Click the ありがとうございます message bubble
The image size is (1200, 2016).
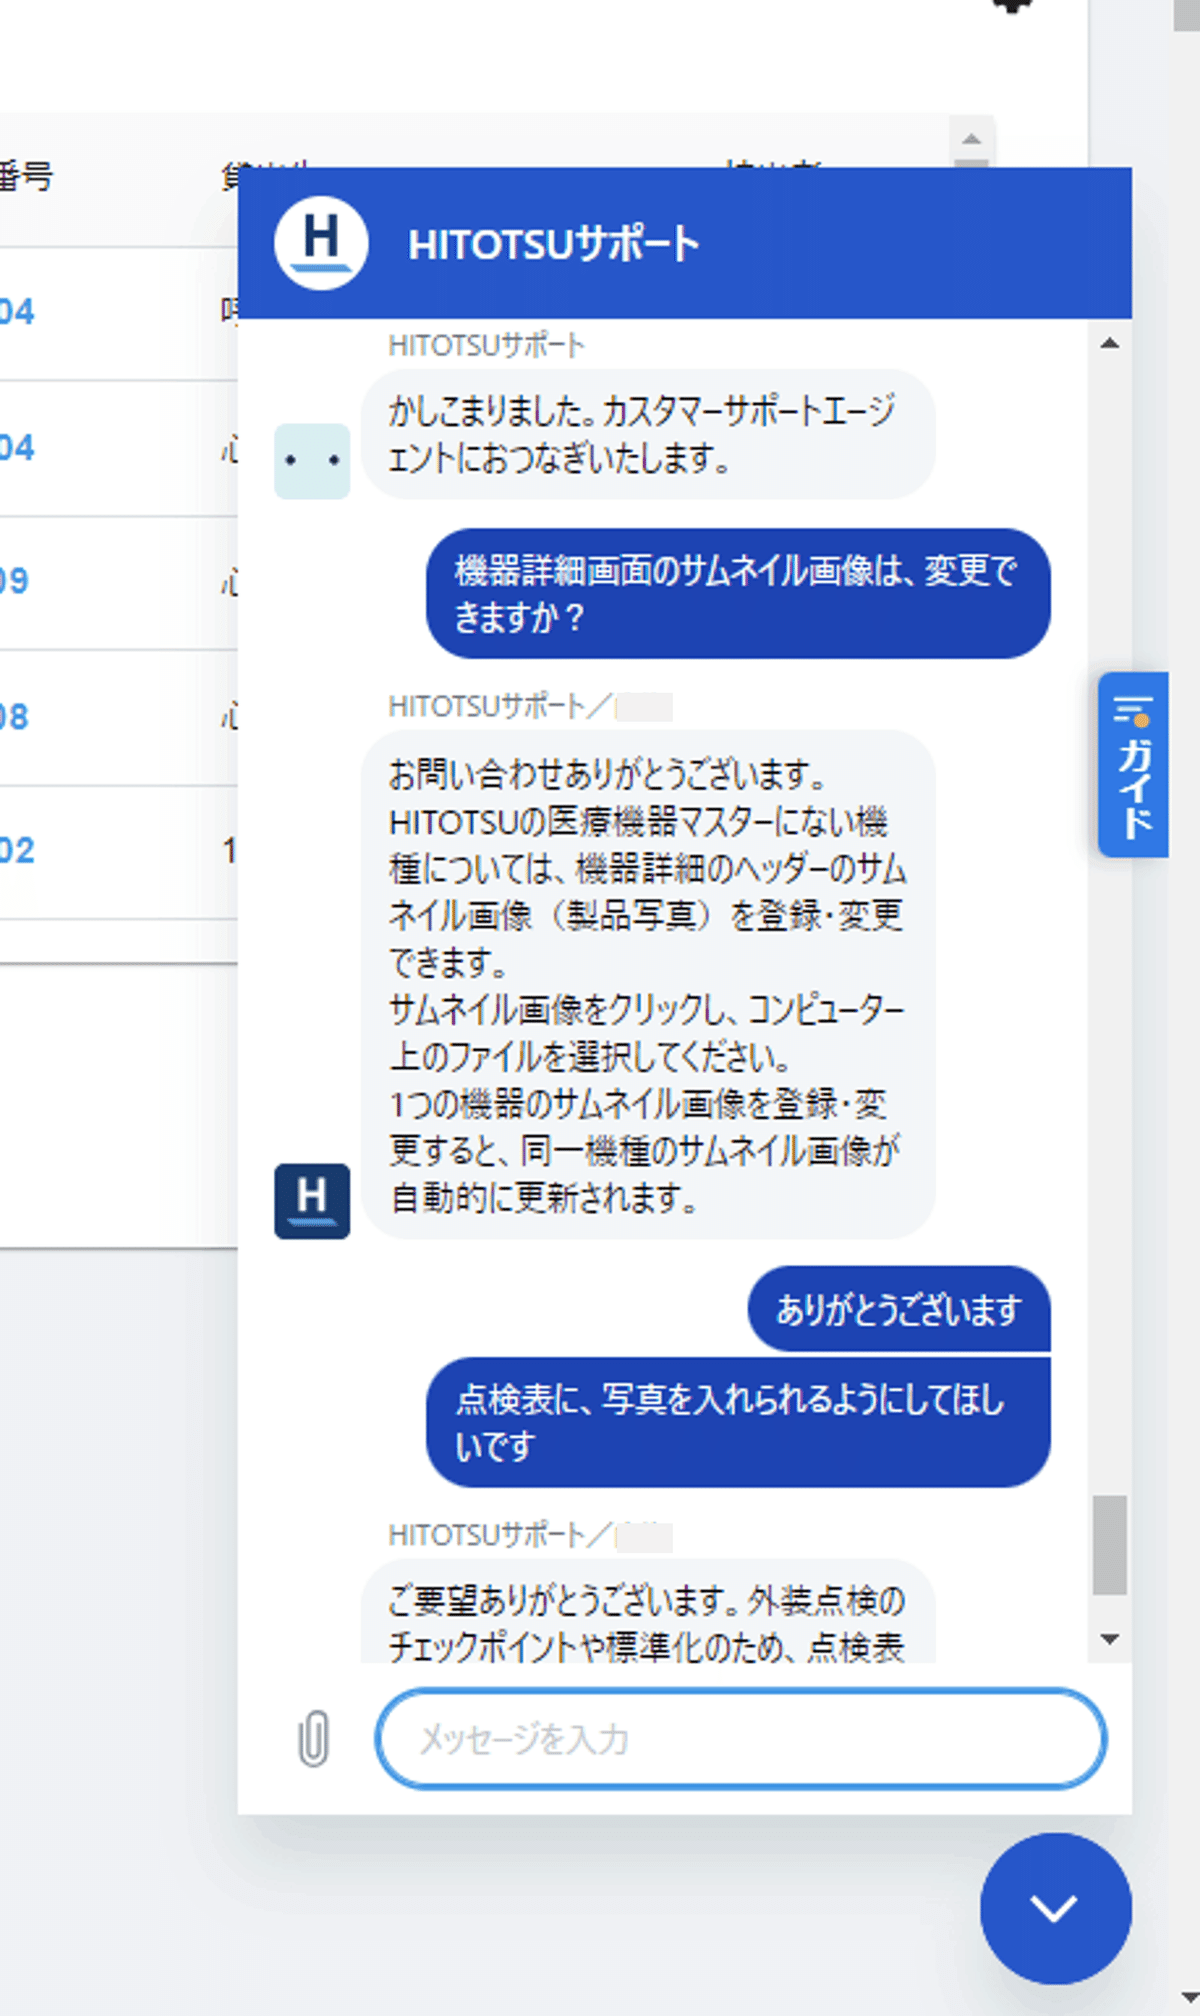899,1309
